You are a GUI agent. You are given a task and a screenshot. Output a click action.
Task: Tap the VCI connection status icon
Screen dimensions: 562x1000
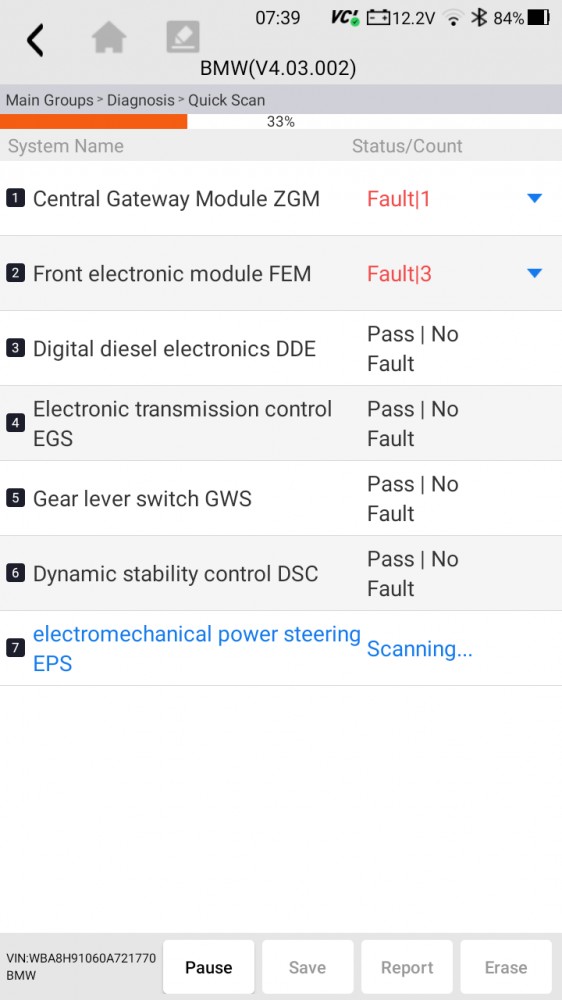tap(345, 18)
